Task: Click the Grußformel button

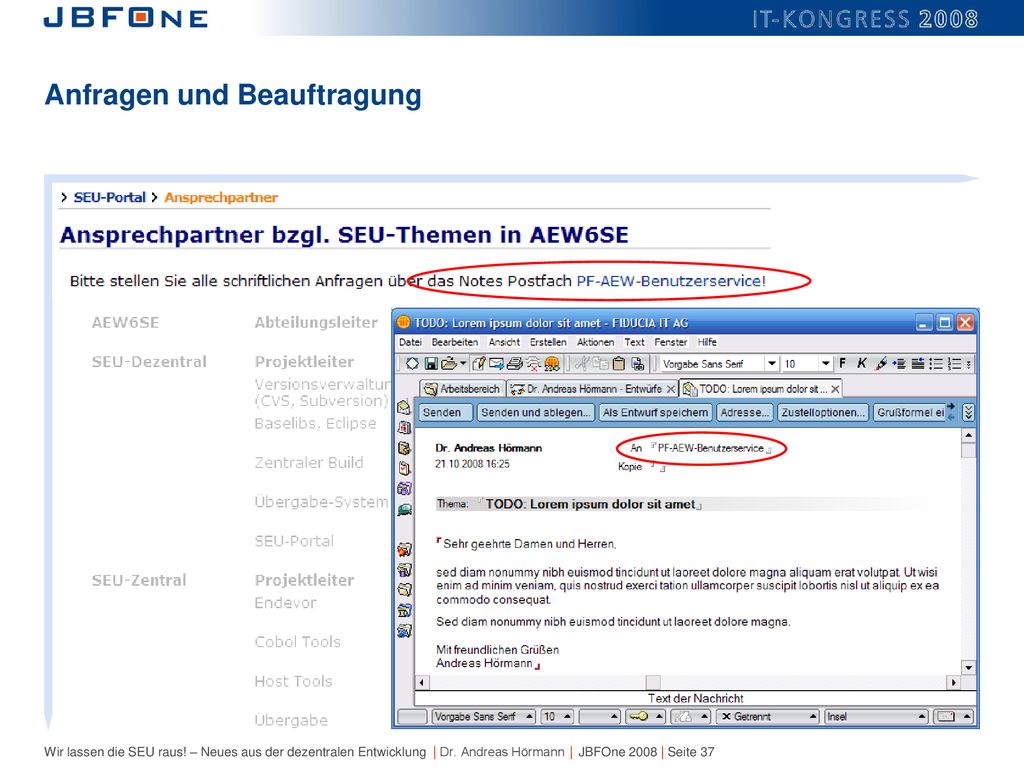Action: point(910,412)
